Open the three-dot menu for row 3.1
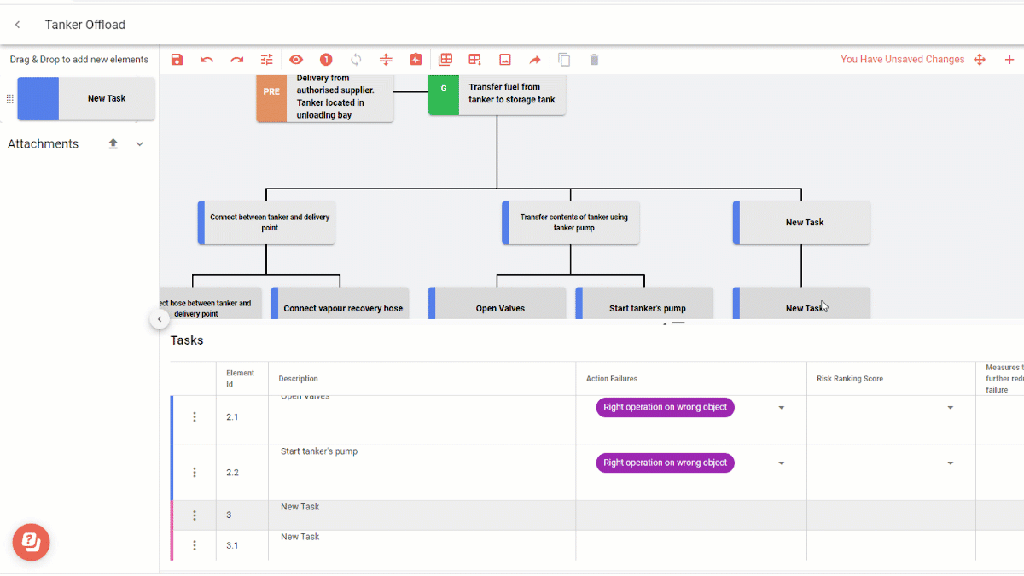The image size is (1024, 576). pyautogui.click(x=194, y=545)
